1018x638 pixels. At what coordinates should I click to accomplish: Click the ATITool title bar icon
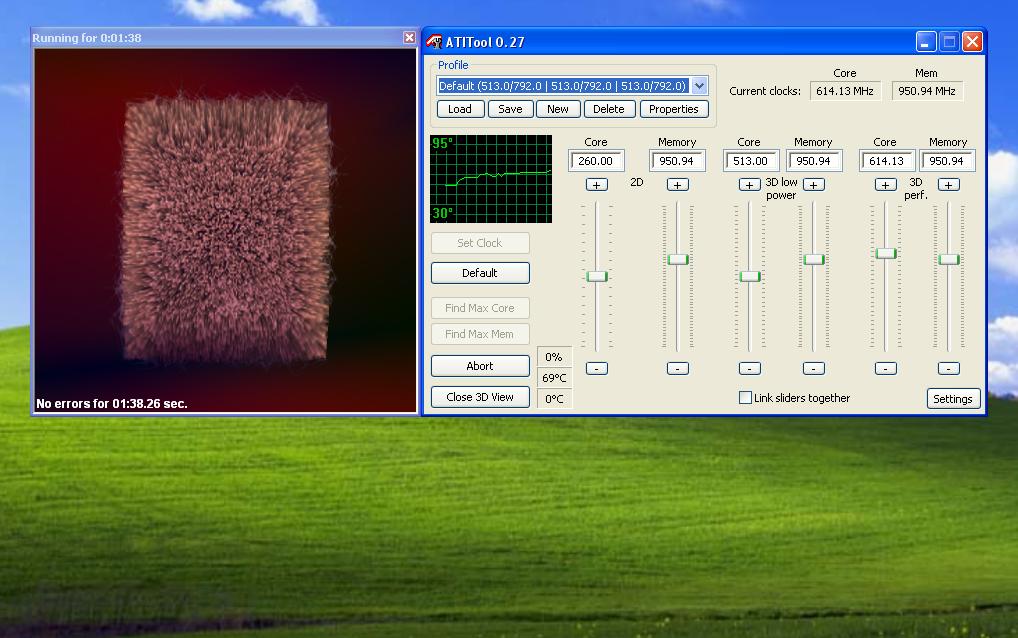pos(434,42)
